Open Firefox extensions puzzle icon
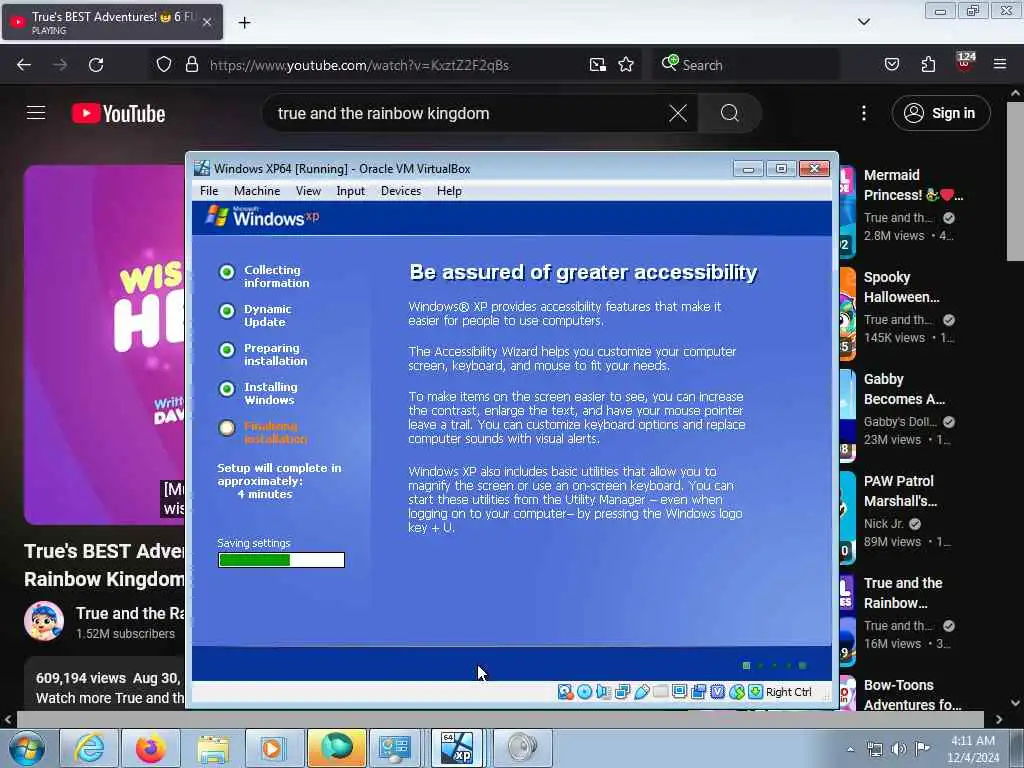The height and width of the screenshot is (768, 1024). tap(928, 64)
